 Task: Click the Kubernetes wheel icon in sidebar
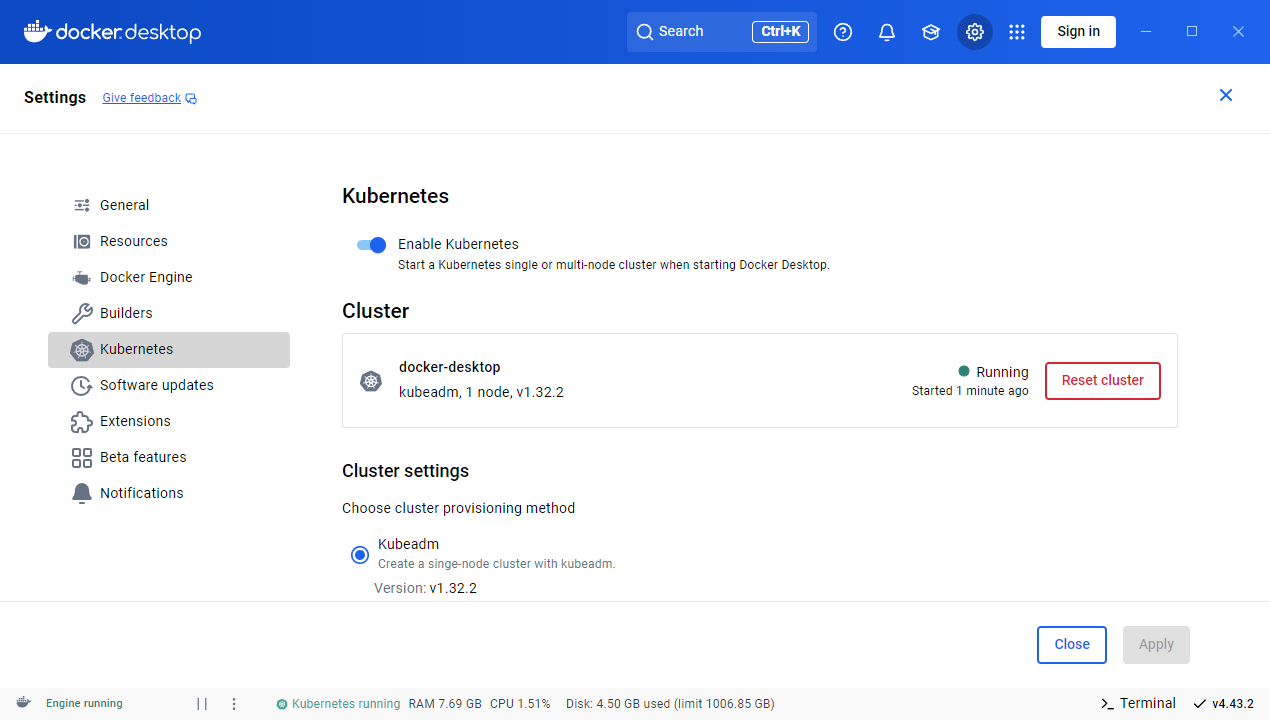tap(82, 350)
